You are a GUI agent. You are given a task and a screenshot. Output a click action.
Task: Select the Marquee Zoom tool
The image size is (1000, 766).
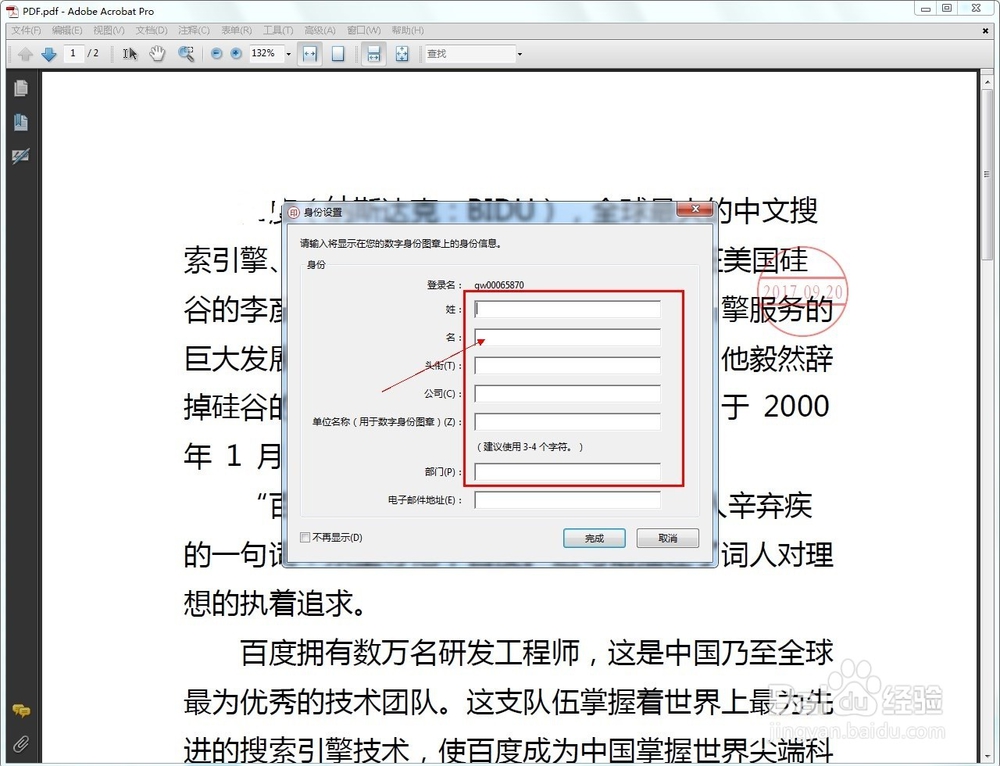coord(186,54)
